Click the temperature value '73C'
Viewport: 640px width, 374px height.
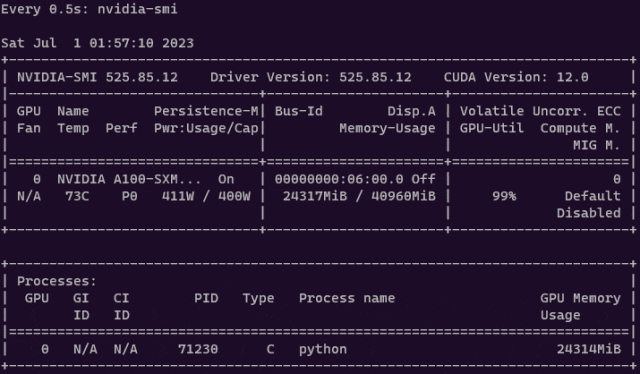pos(77,196)
